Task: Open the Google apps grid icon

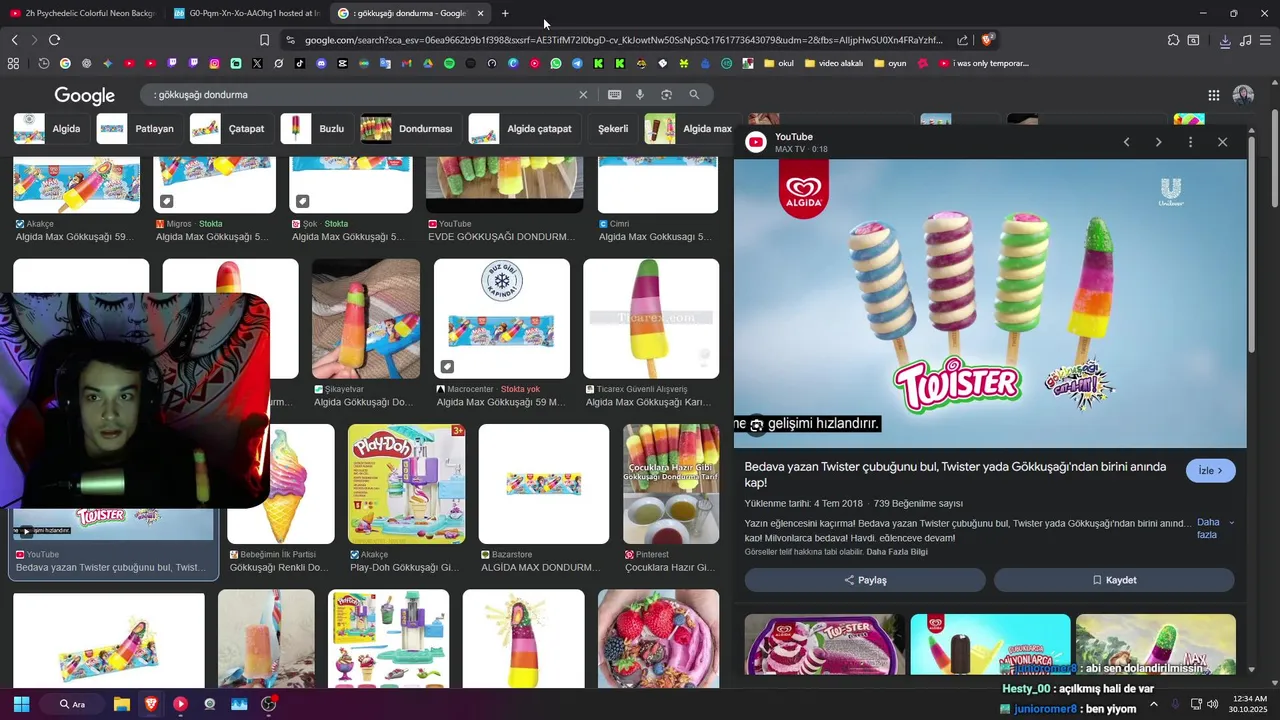Action: (x=1213, y=95)
